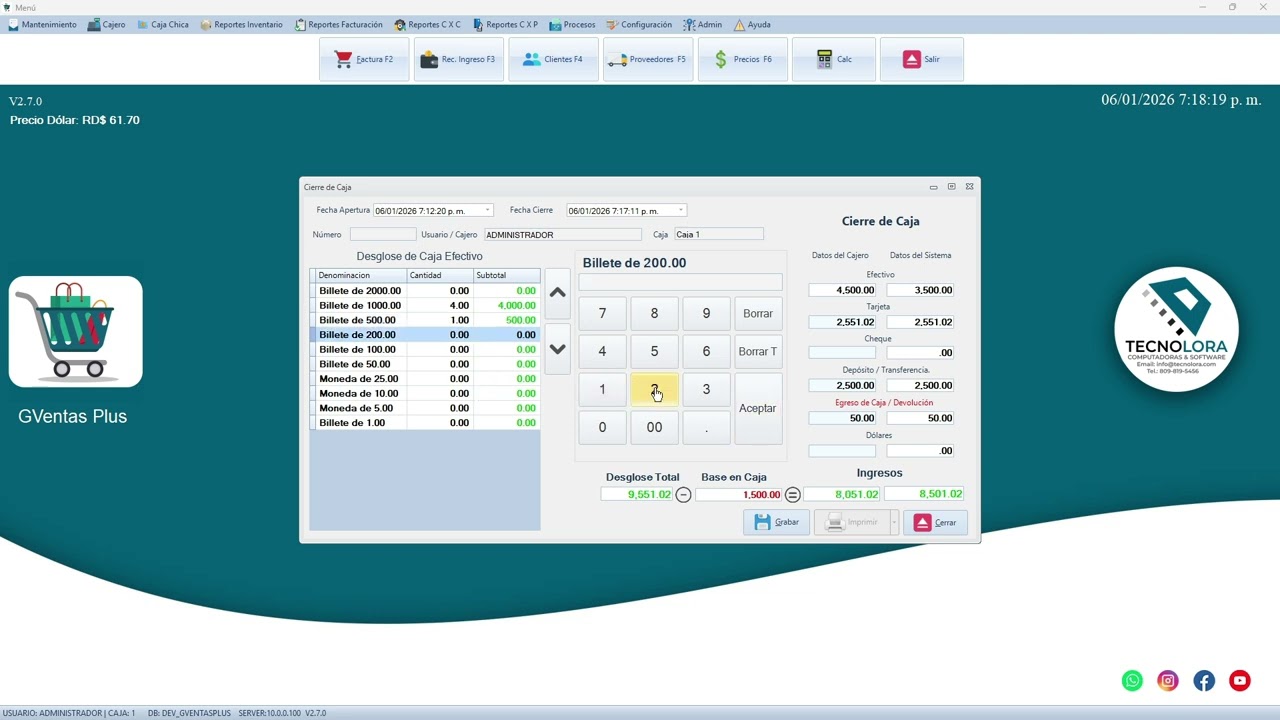Open the Procesos menu
Image resolution: width=1280 pixels, height=720 pixels.
[572, 24]
